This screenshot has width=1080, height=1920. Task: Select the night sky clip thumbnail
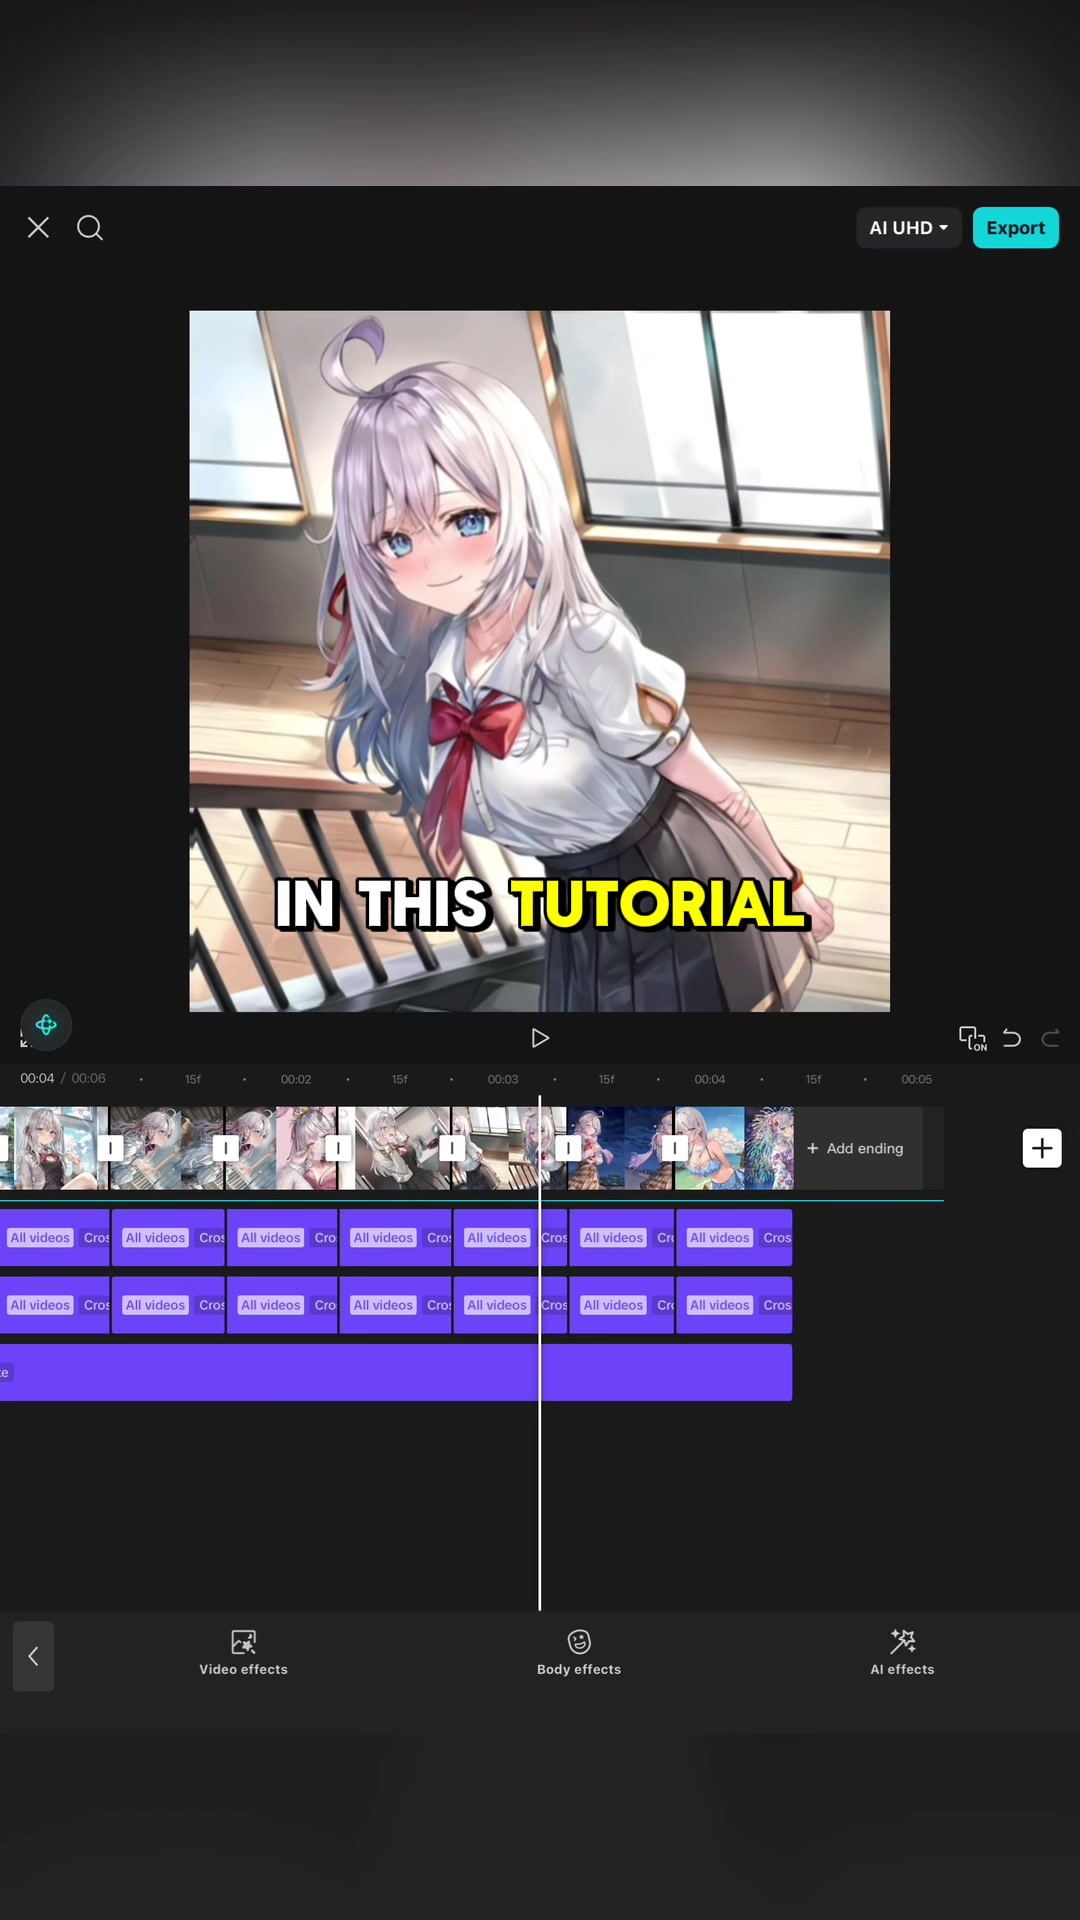coord(620,1148)
